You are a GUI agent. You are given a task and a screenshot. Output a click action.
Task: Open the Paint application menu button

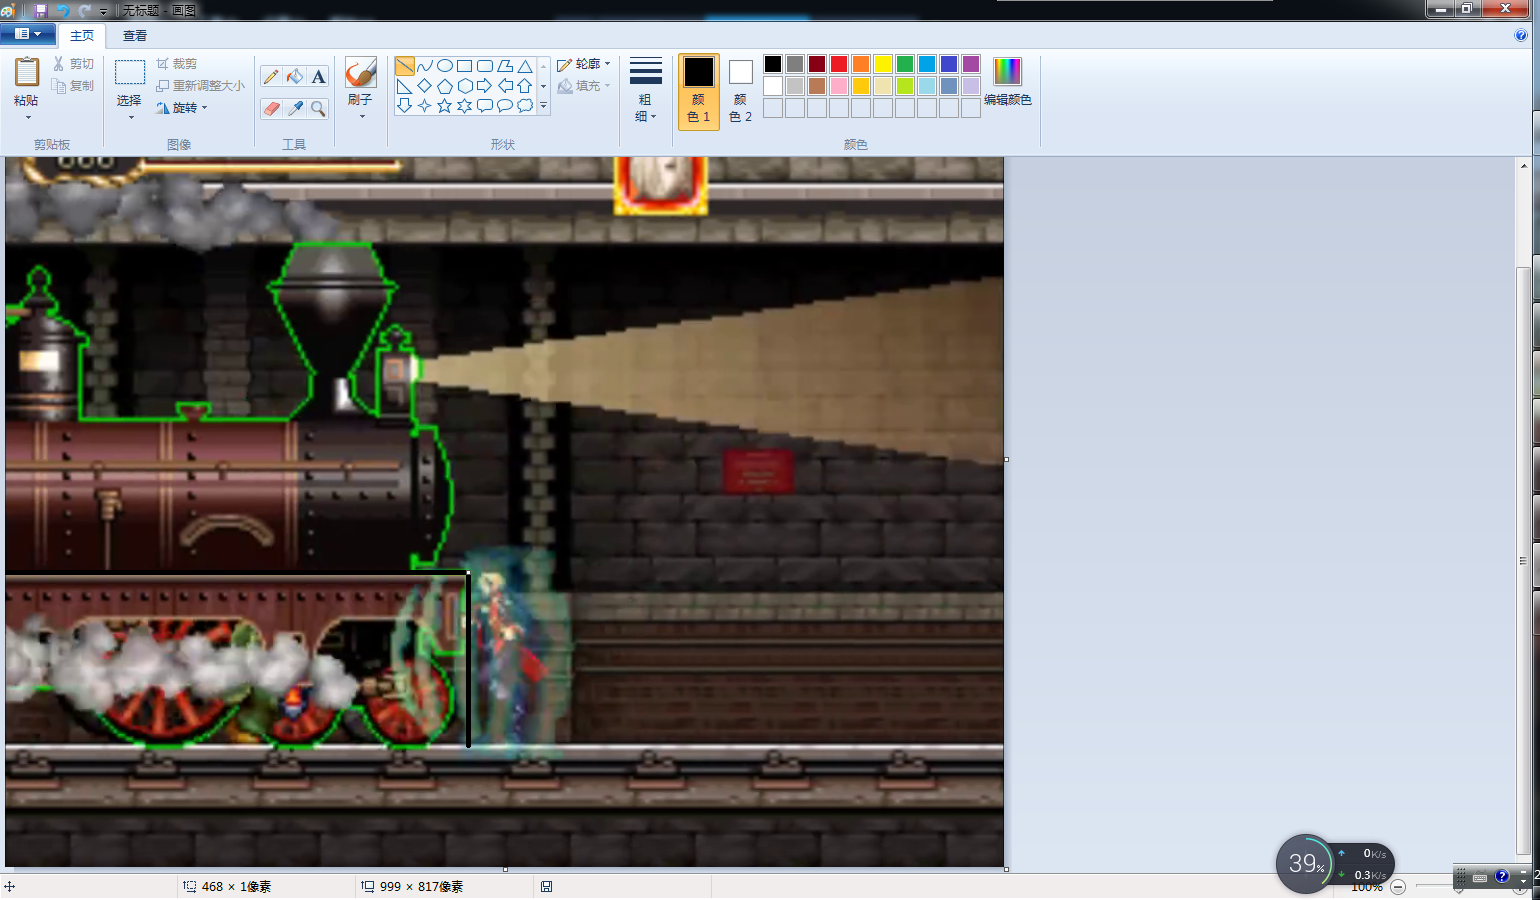click(x=28, y=34)
